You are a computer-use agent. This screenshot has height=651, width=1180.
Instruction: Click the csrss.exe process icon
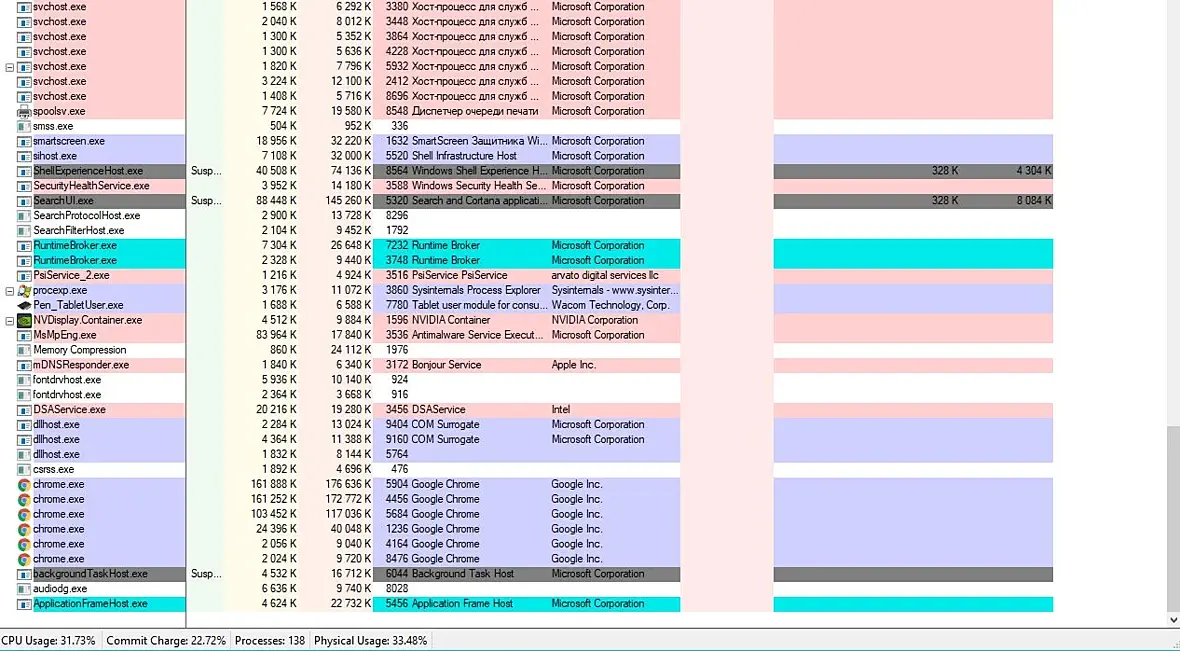pyautogui.click(x=24, y=470)
